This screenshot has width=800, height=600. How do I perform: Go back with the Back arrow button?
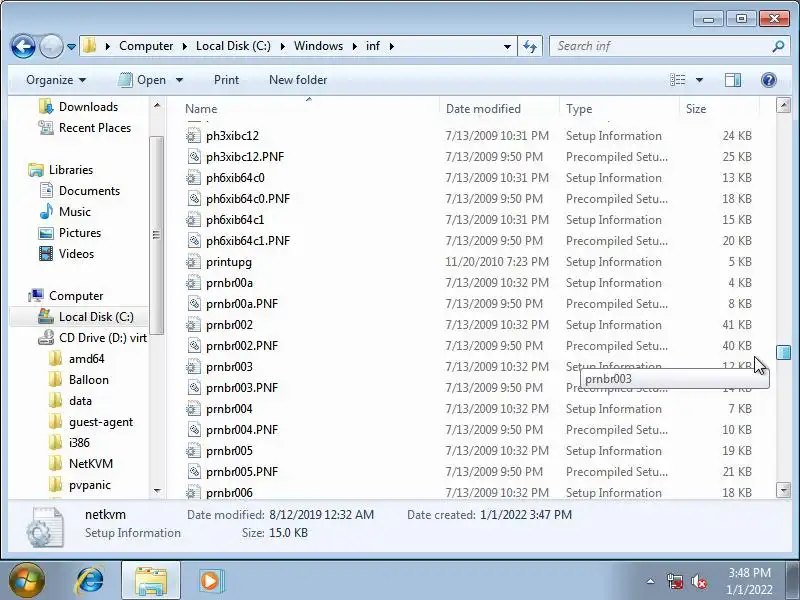[23, 46]
